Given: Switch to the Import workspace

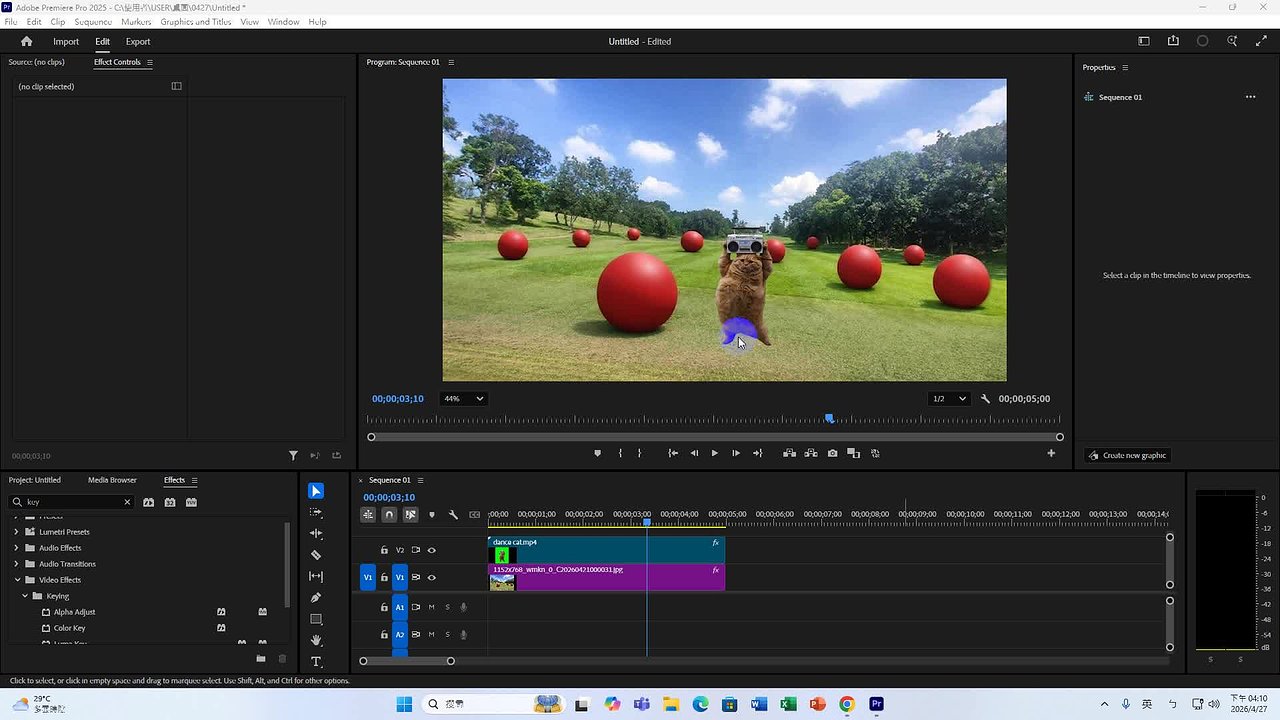Looking at the screenshot, I should click(66, 42).
